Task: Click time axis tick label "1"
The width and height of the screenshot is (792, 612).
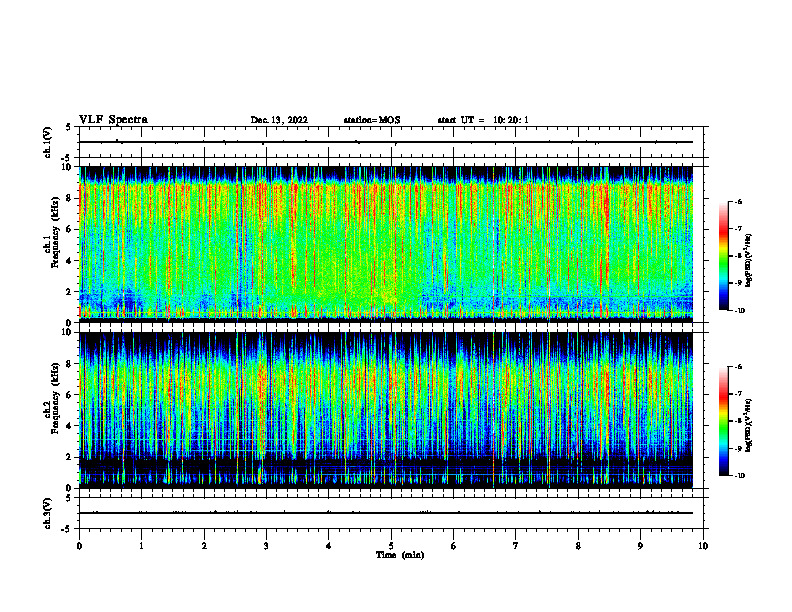Action: point(141,546)
